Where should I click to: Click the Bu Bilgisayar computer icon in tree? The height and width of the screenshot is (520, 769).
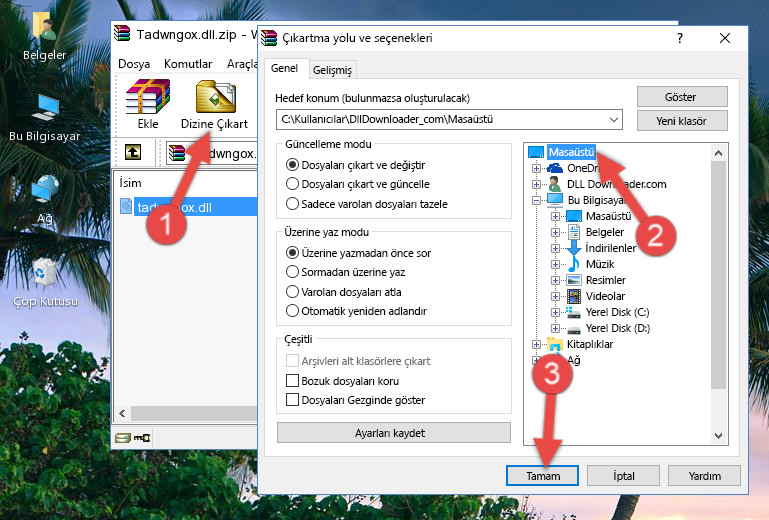(x=555, y=200)
